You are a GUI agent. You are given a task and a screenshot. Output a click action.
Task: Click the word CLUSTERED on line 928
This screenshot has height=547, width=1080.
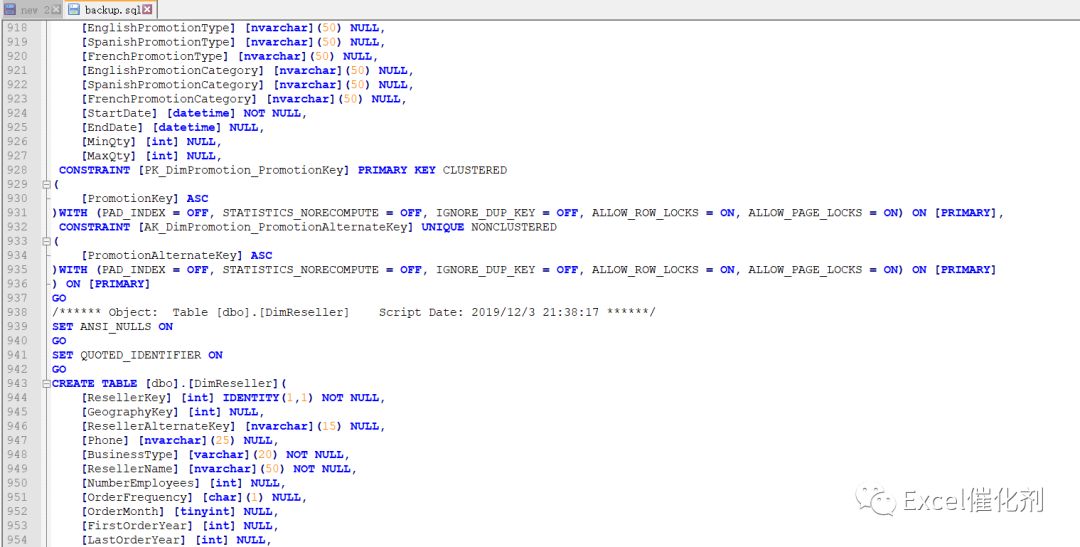[475, 170]
